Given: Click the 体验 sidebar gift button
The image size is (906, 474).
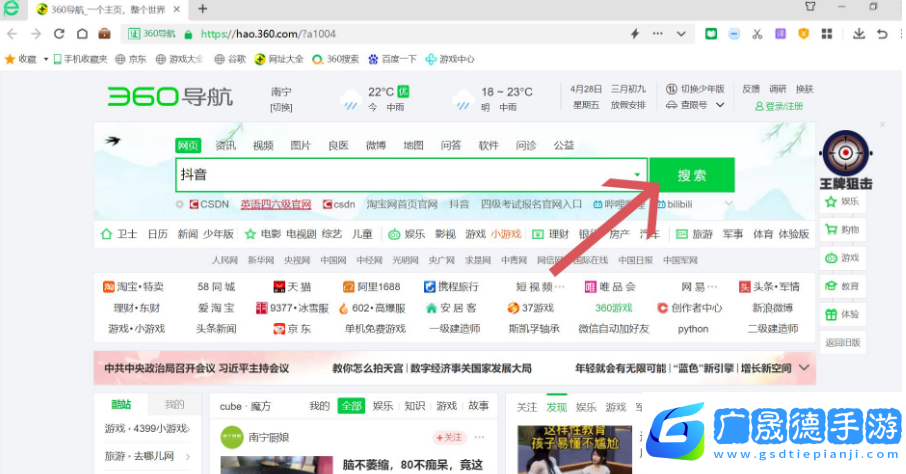Looking at the screenshot, I should click(842, 314).
